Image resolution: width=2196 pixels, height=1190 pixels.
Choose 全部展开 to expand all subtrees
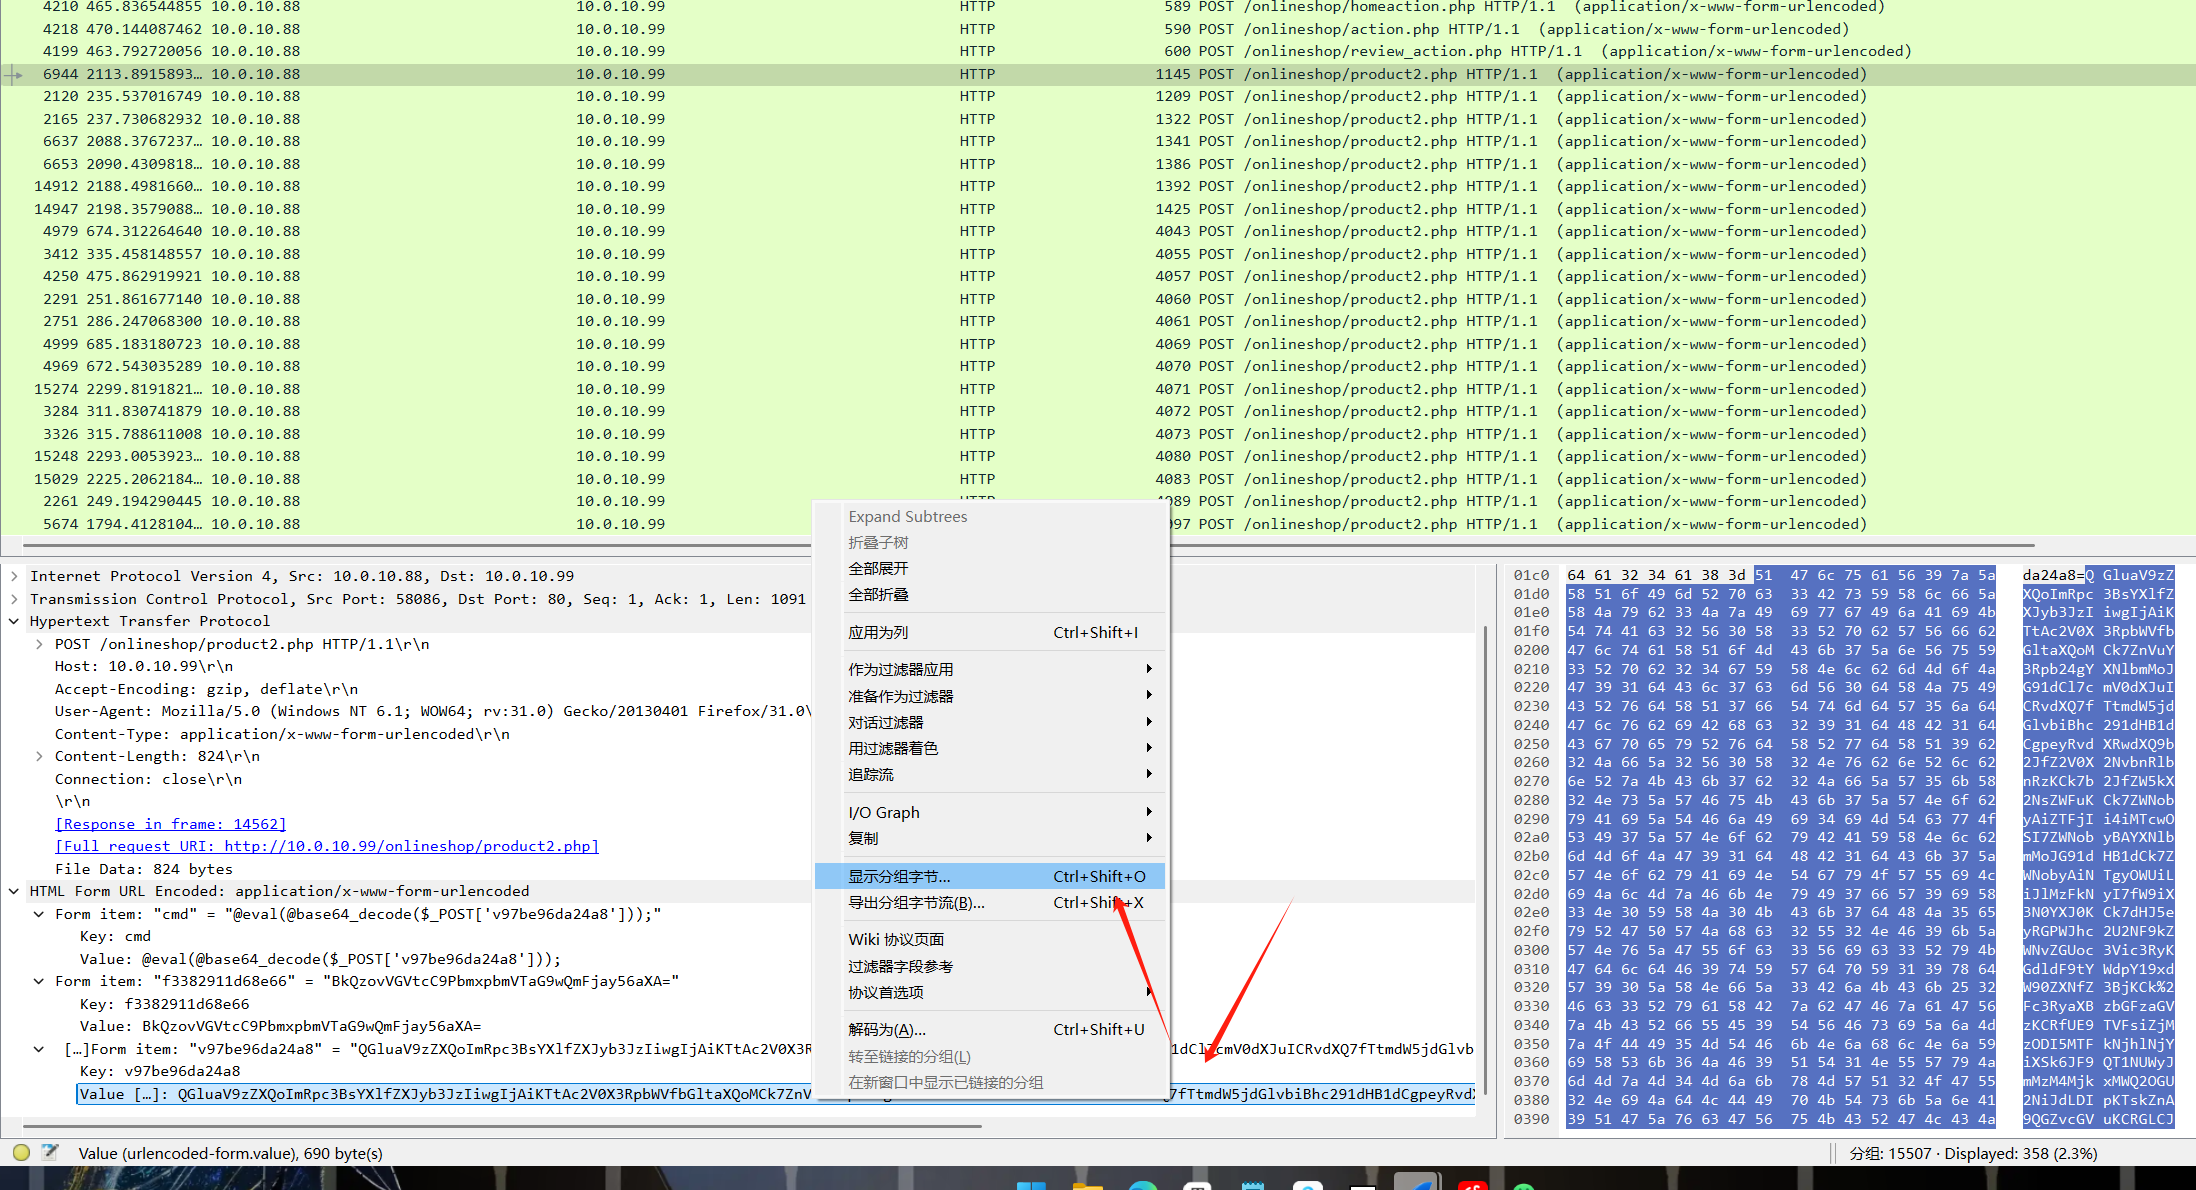pos(878,568)
